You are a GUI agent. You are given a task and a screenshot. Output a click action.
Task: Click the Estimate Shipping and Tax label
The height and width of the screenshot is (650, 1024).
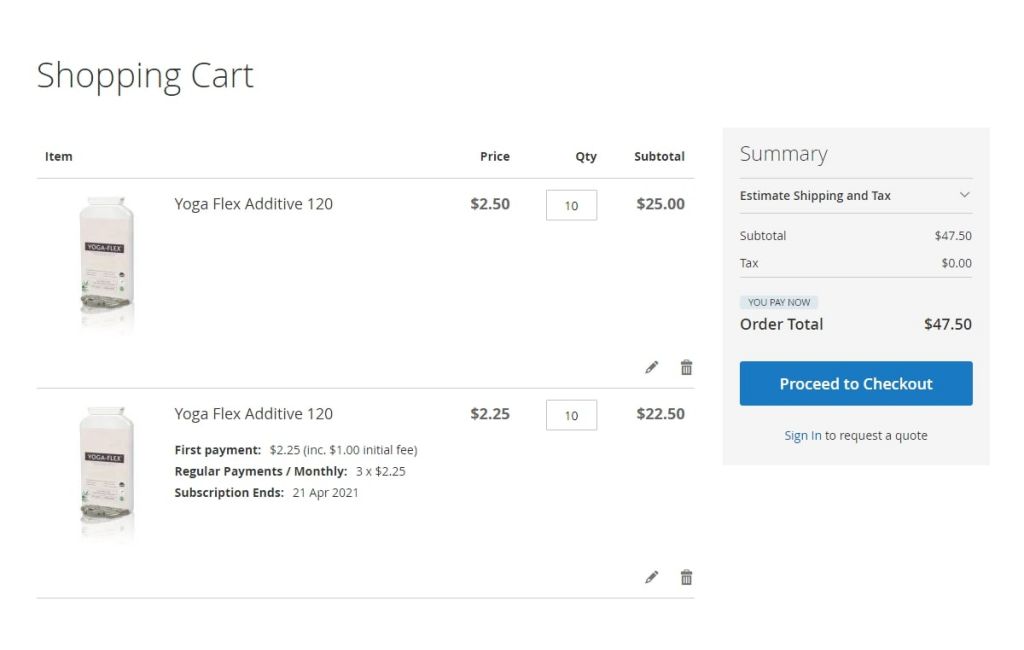point(815,195)
